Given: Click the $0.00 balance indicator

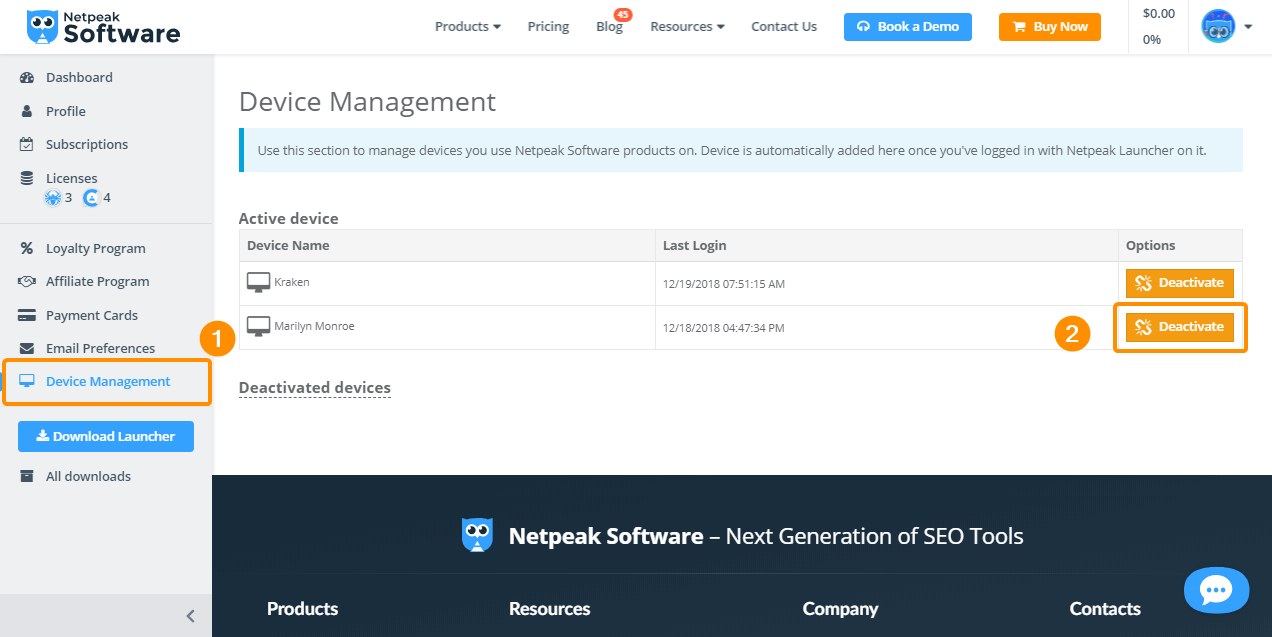Looking at the screenshot, I should (x=1158, y=14).
